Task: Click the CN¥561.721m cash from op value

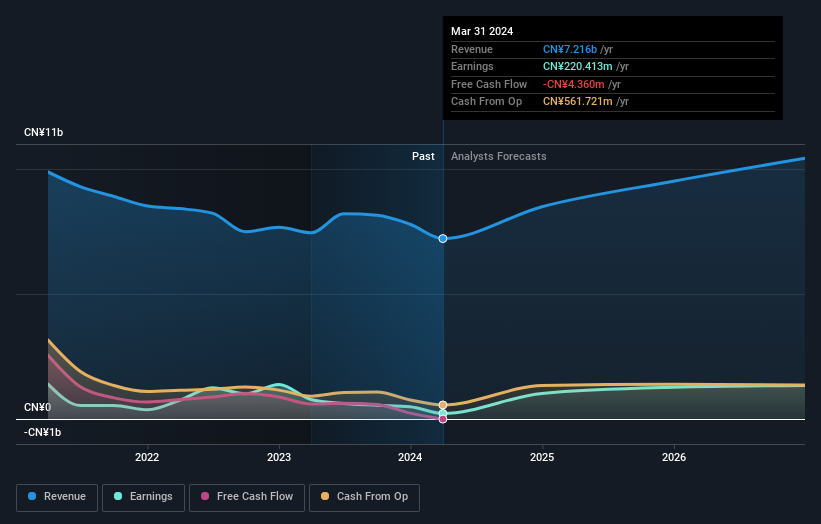Action: click(x=578, y=102)
